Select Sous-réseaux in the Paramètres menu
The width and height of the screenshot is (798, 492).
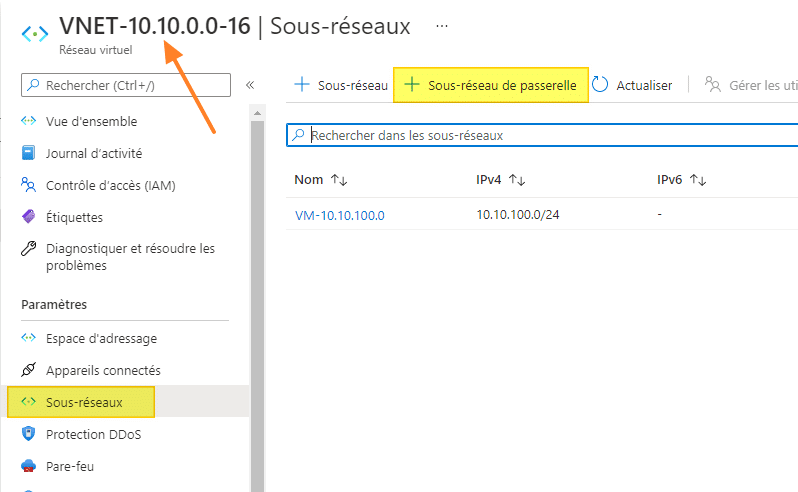[x=84, y=402]
